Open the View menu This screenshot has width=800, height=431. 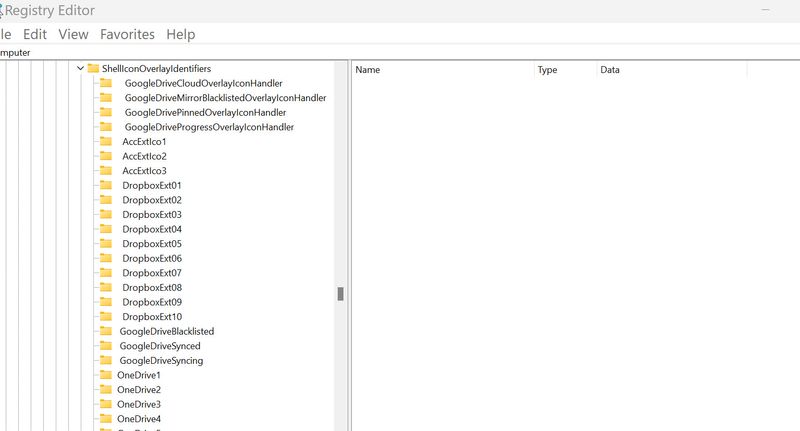(x=73, y=34)
